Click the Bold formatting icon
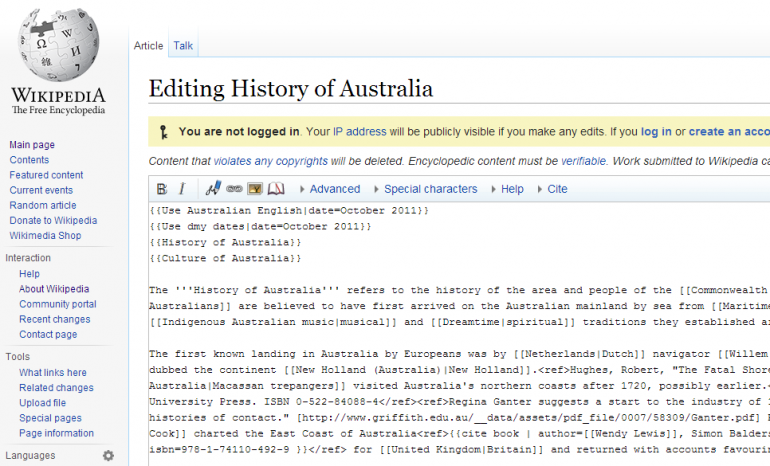This screenshot has width=770, height=466. pos(162,189)
